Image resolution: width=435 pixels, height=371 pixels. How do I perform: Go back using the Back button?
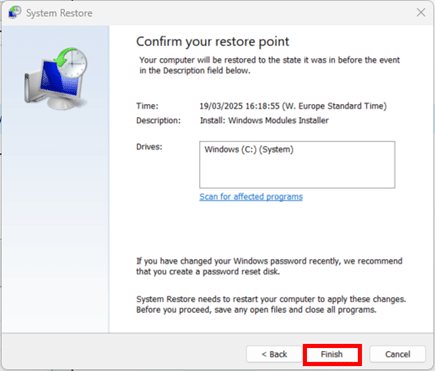[274, 354]
